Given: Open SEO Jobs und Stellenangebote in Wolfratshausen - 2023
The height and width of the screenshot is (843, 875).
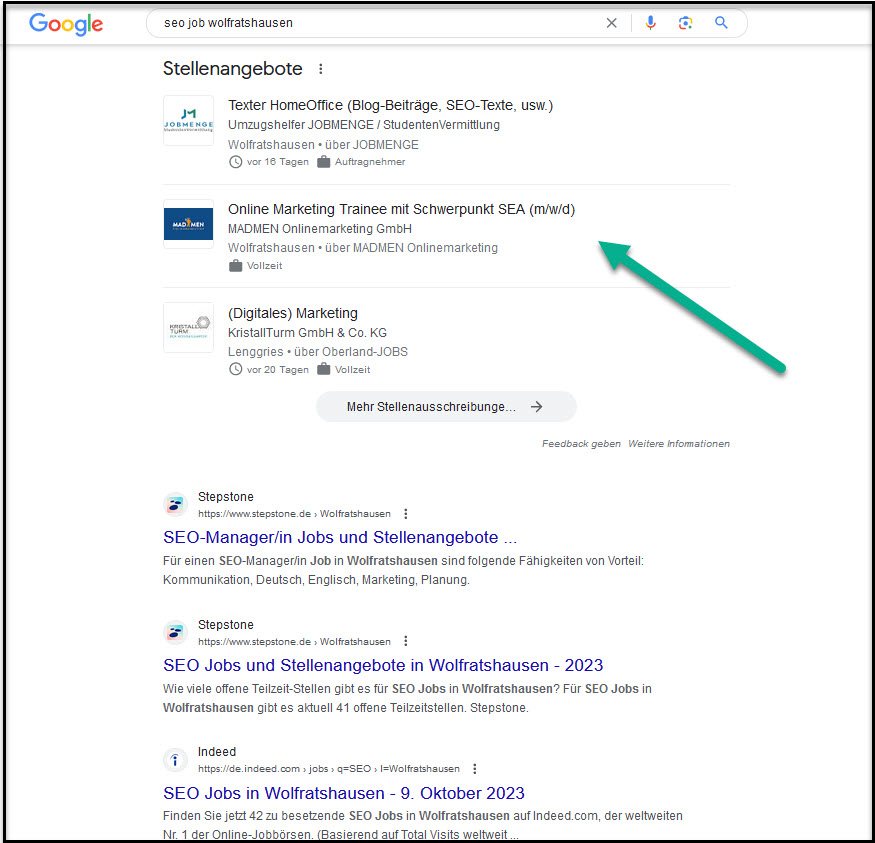Looking at the screenshot, I should [x=383, y=665].
